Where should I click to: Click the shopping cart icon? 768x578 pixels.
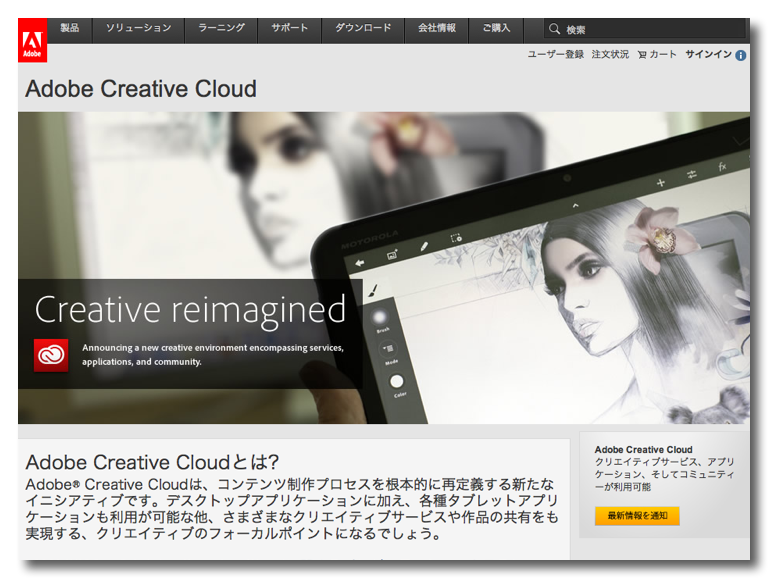click(x=642, y=55)
